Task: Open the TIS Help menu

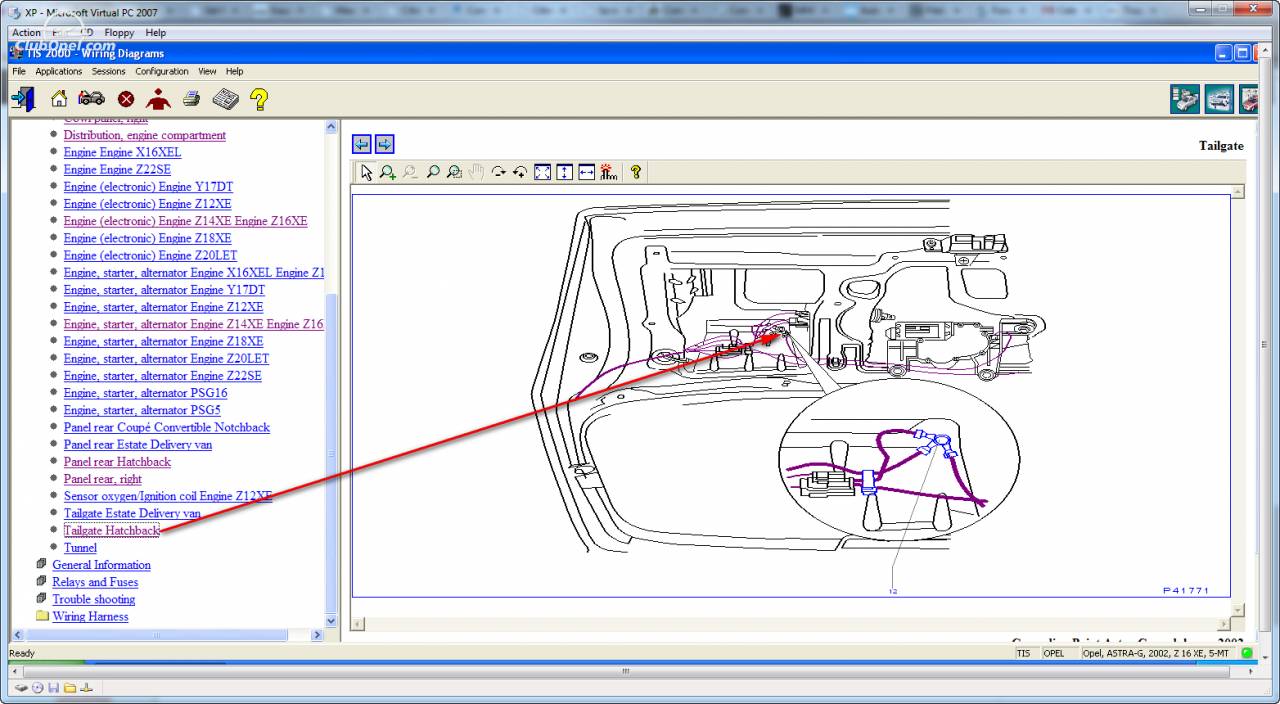Action: pyautogui.click(x=234, y=71)
